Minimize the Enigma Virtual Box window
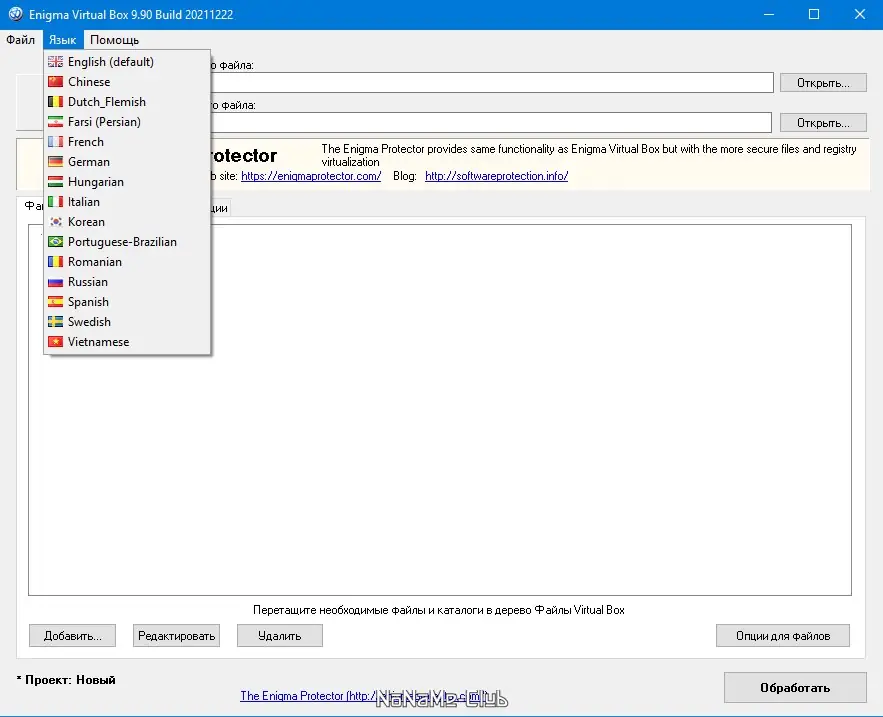This screenshot has height=717, width=883. [x=769, y=14]
